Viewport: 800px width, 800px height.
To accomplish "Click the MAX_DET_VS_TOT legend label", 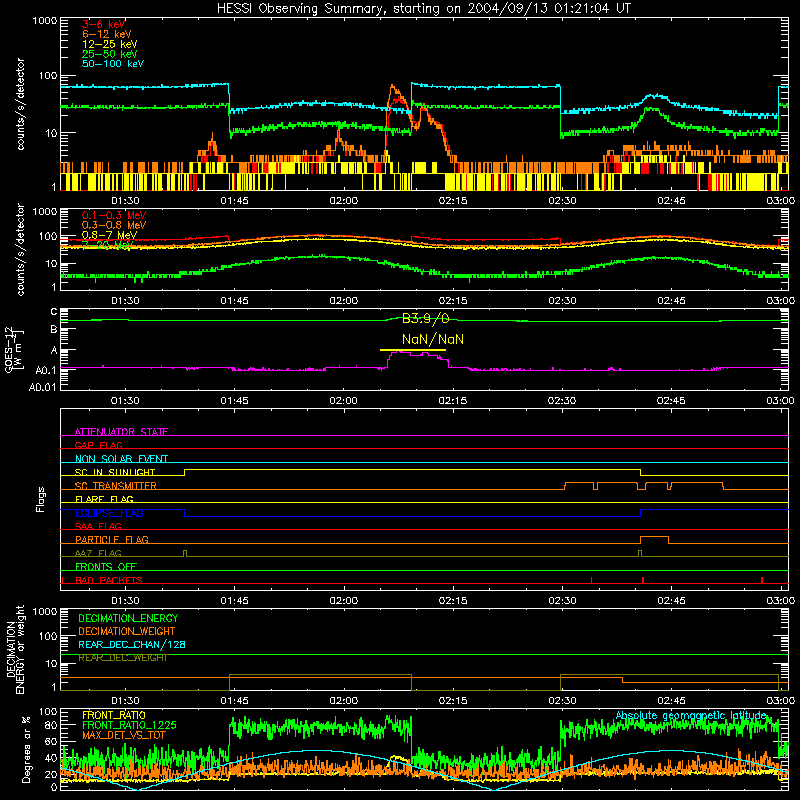I will (x=124, y=735).
